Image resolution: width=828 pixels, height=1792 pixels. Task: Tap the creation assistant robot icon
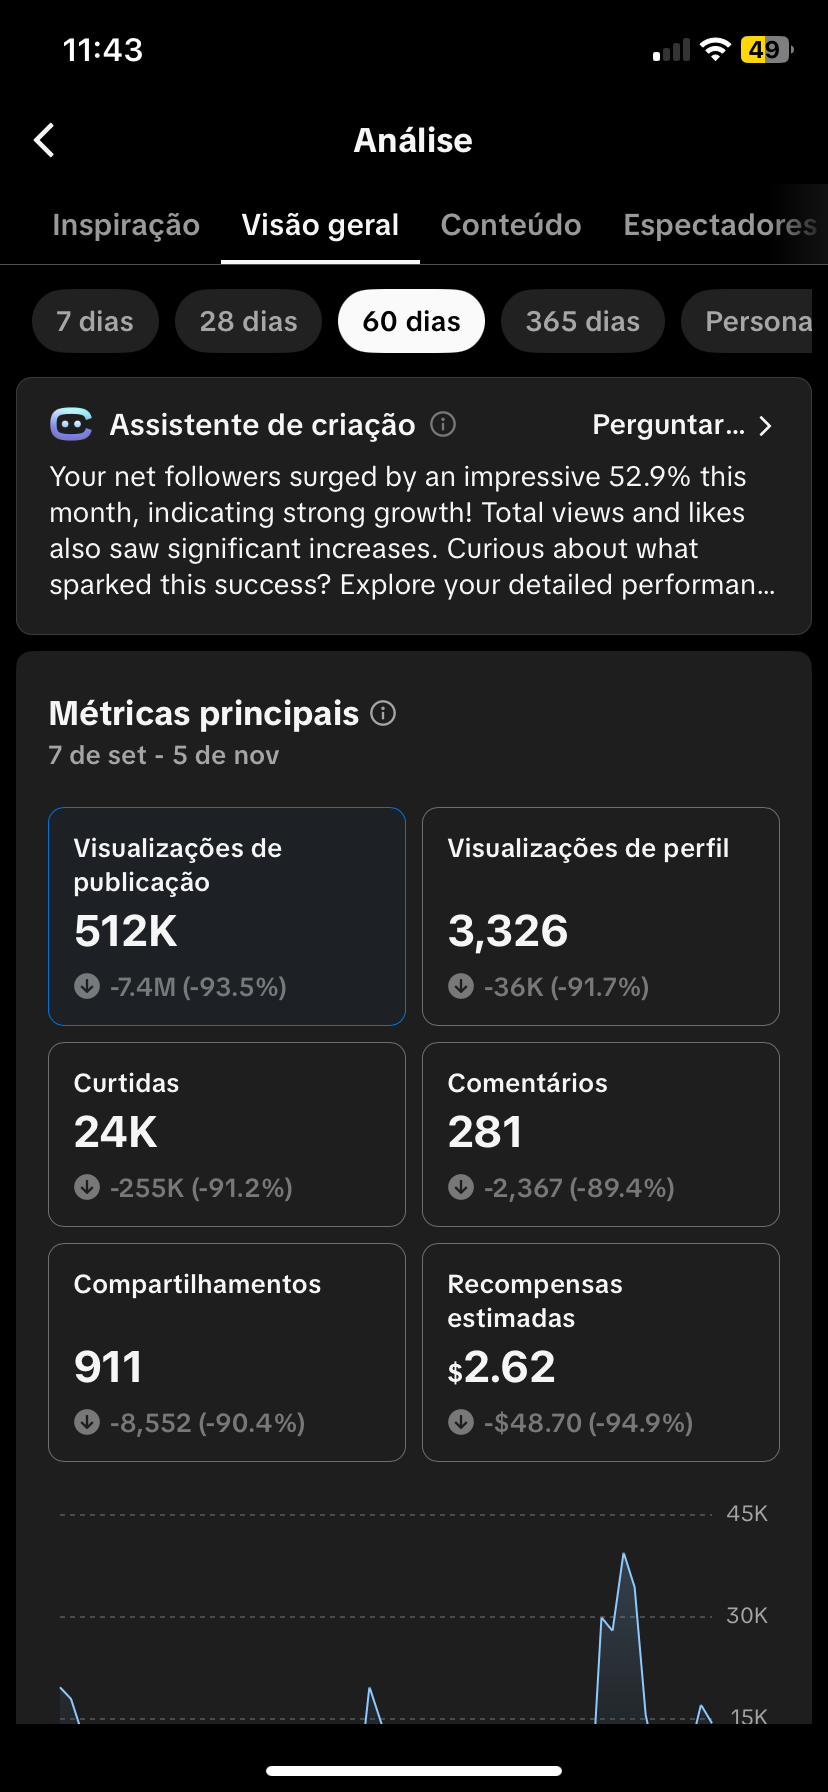71,425
